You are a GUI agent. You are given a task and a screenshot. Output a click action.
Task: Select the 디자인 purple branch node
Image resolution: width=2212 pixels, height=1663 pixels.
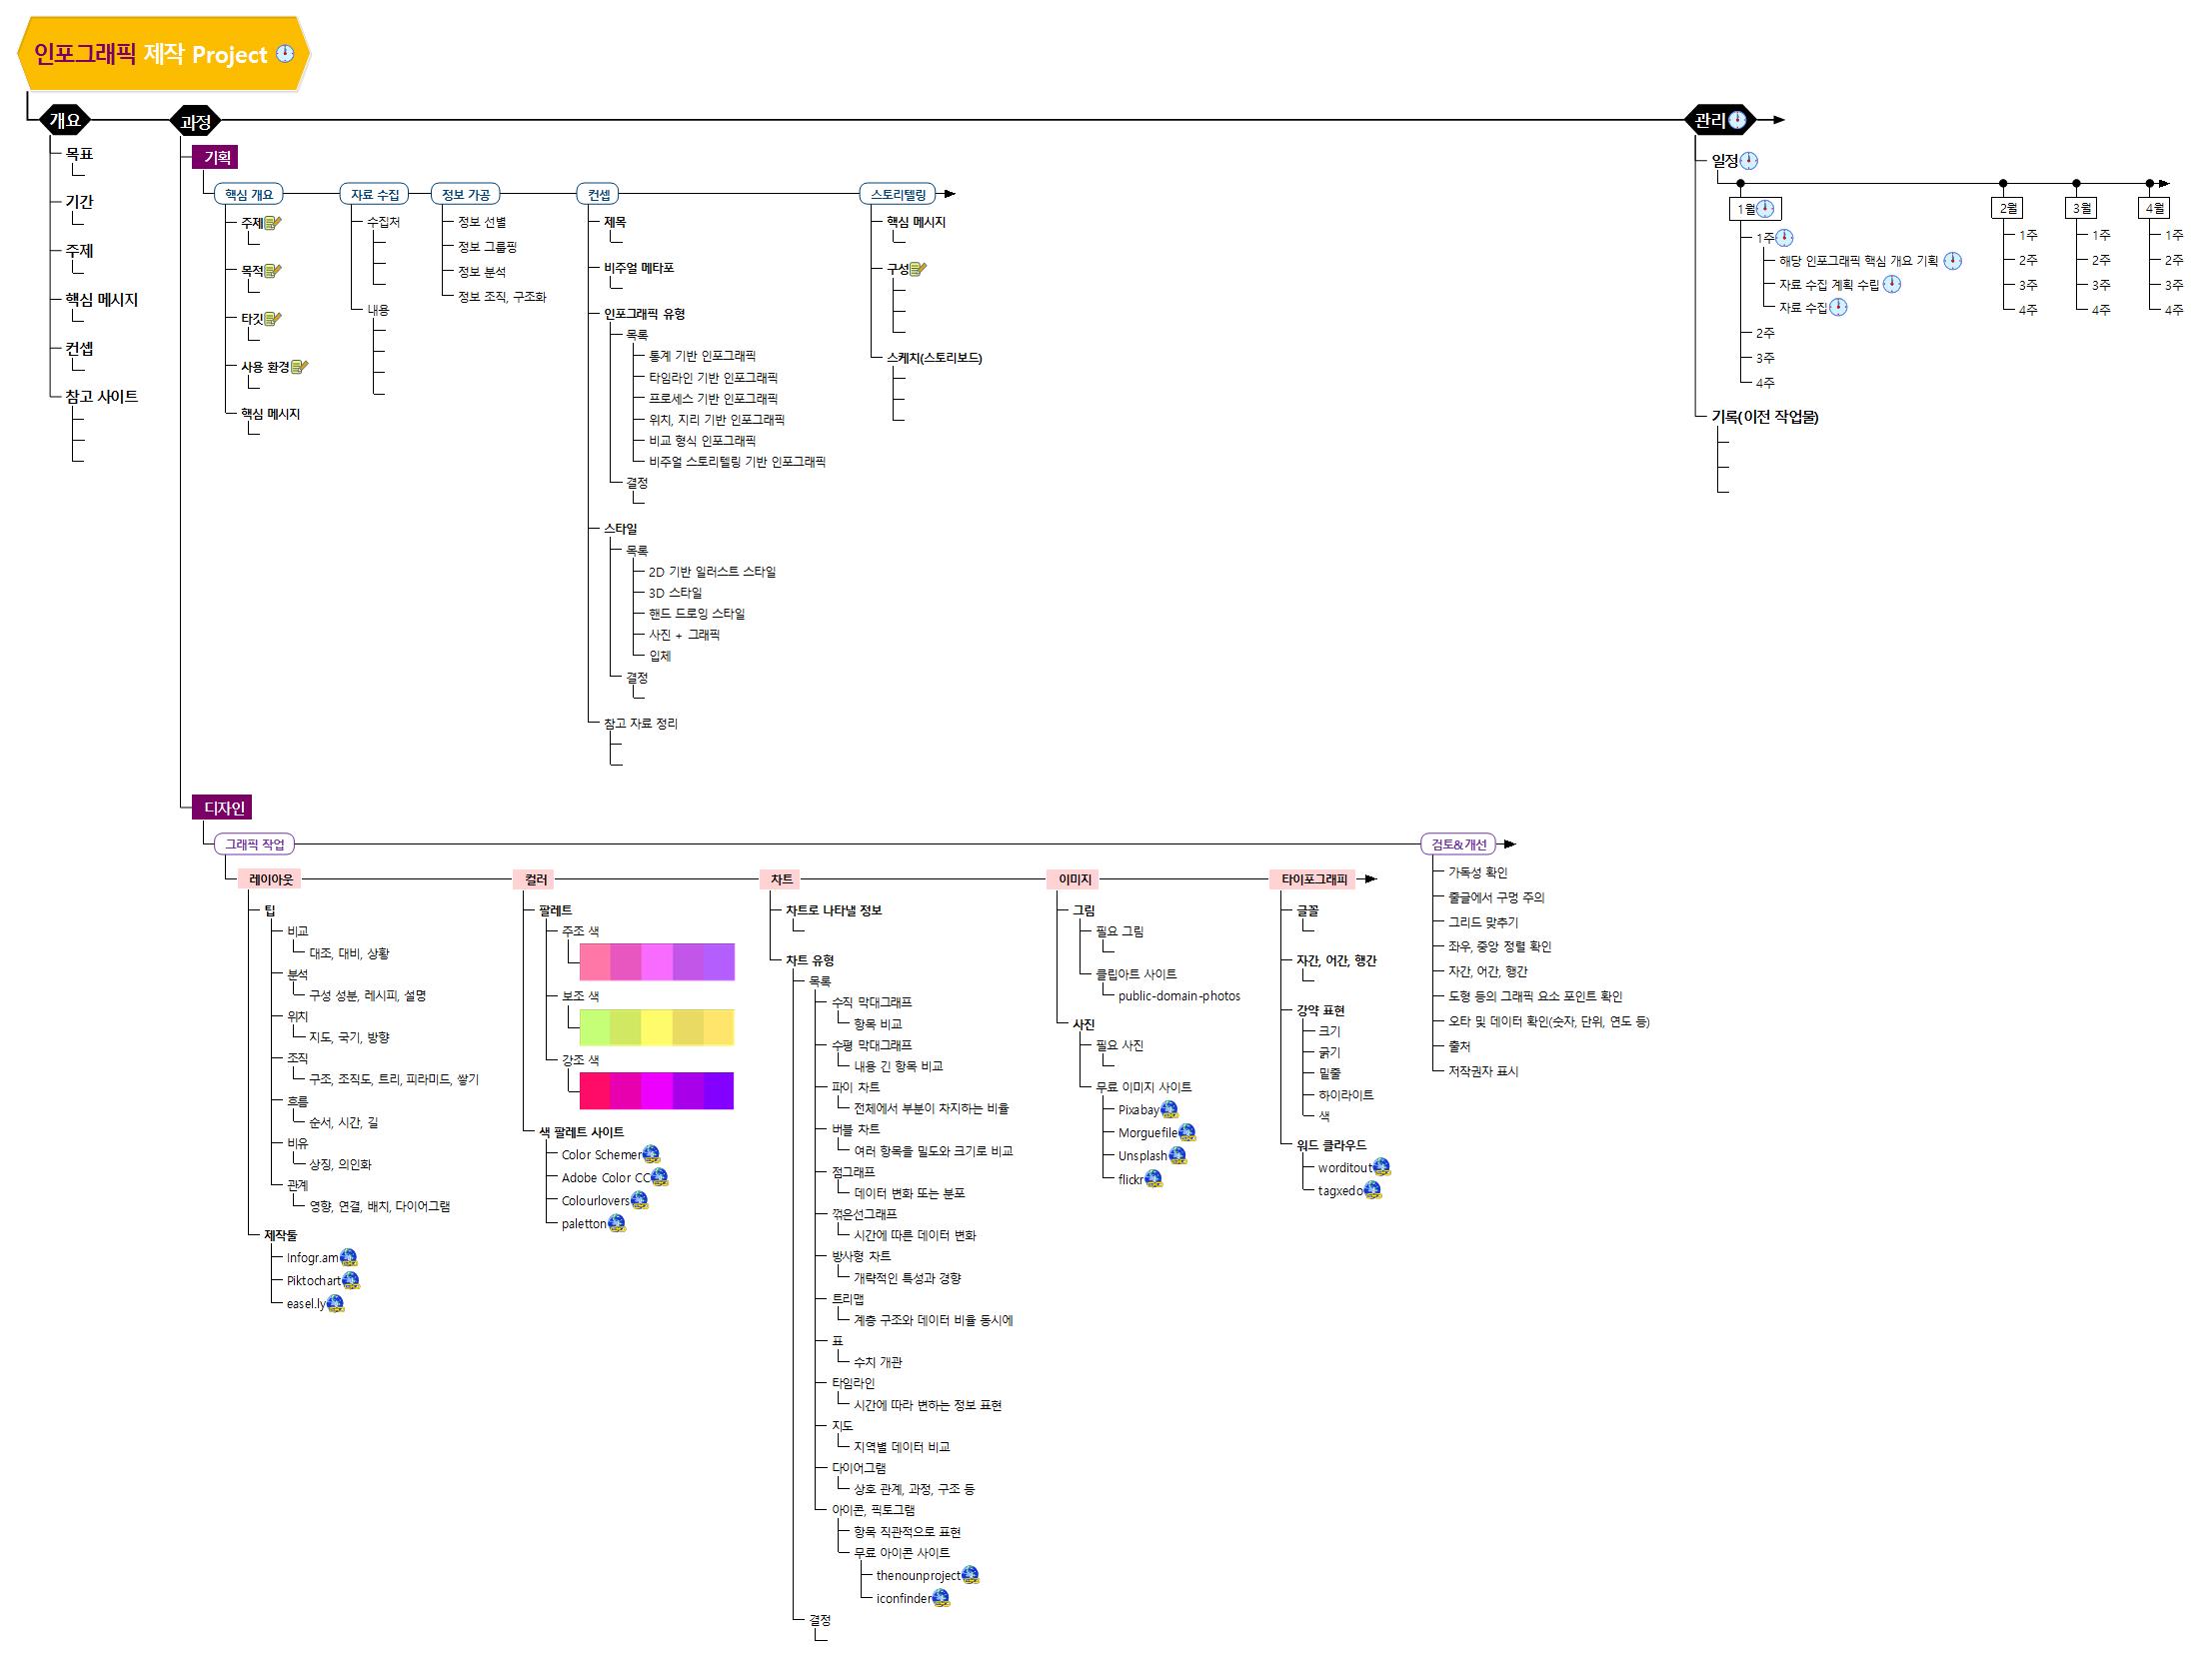pyautogui.click(x=223, y=807)
